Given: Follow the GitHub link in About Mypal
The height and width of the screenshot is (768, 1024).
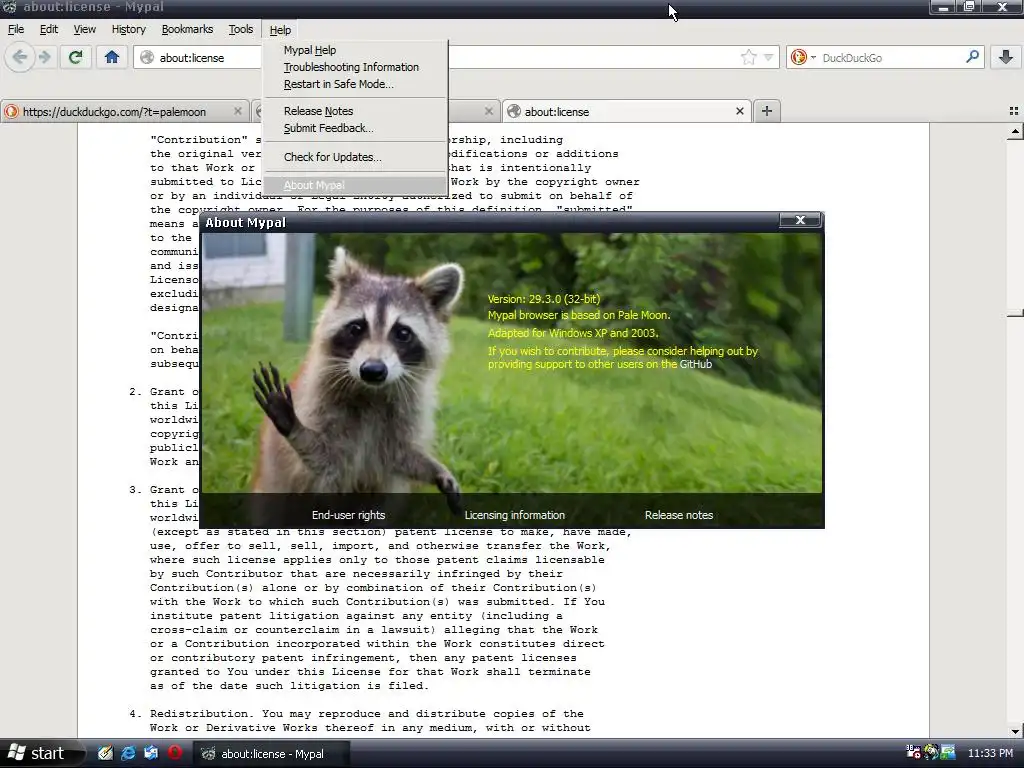Looking at the screenshot, I should (x=696, y=364).
